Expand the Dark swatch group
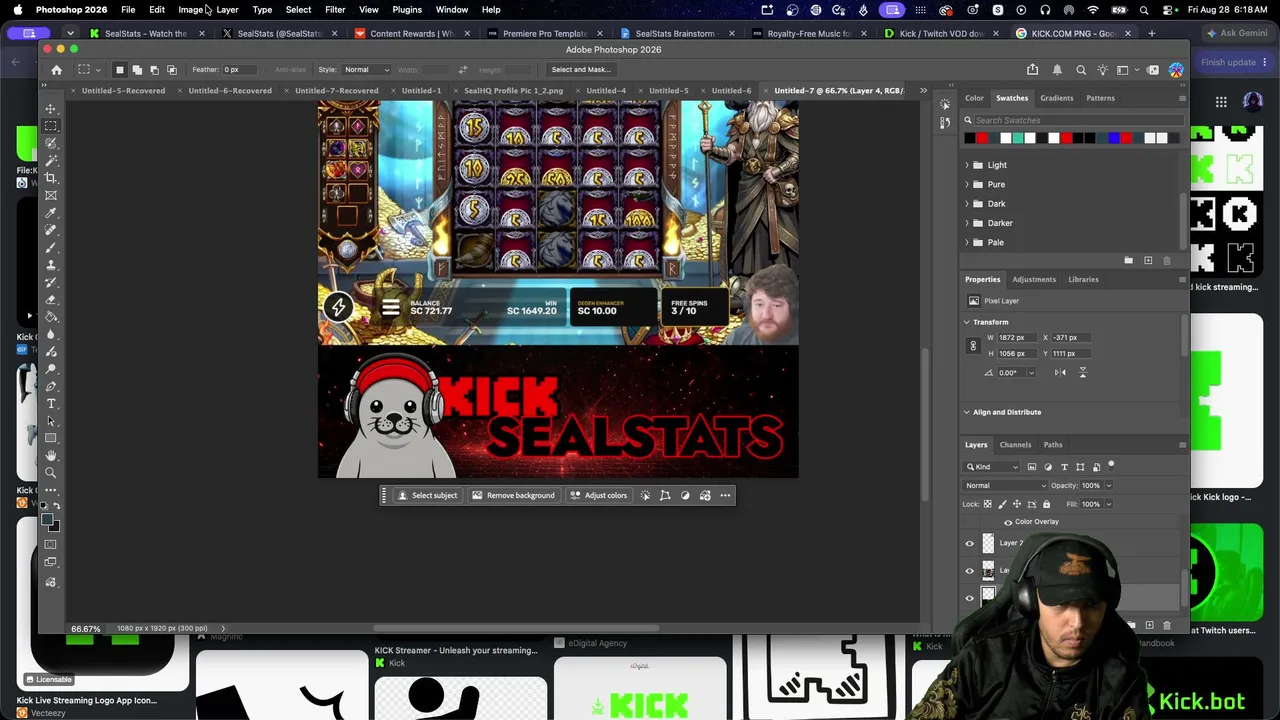The image size is (1280, 720). coord(967,204)
